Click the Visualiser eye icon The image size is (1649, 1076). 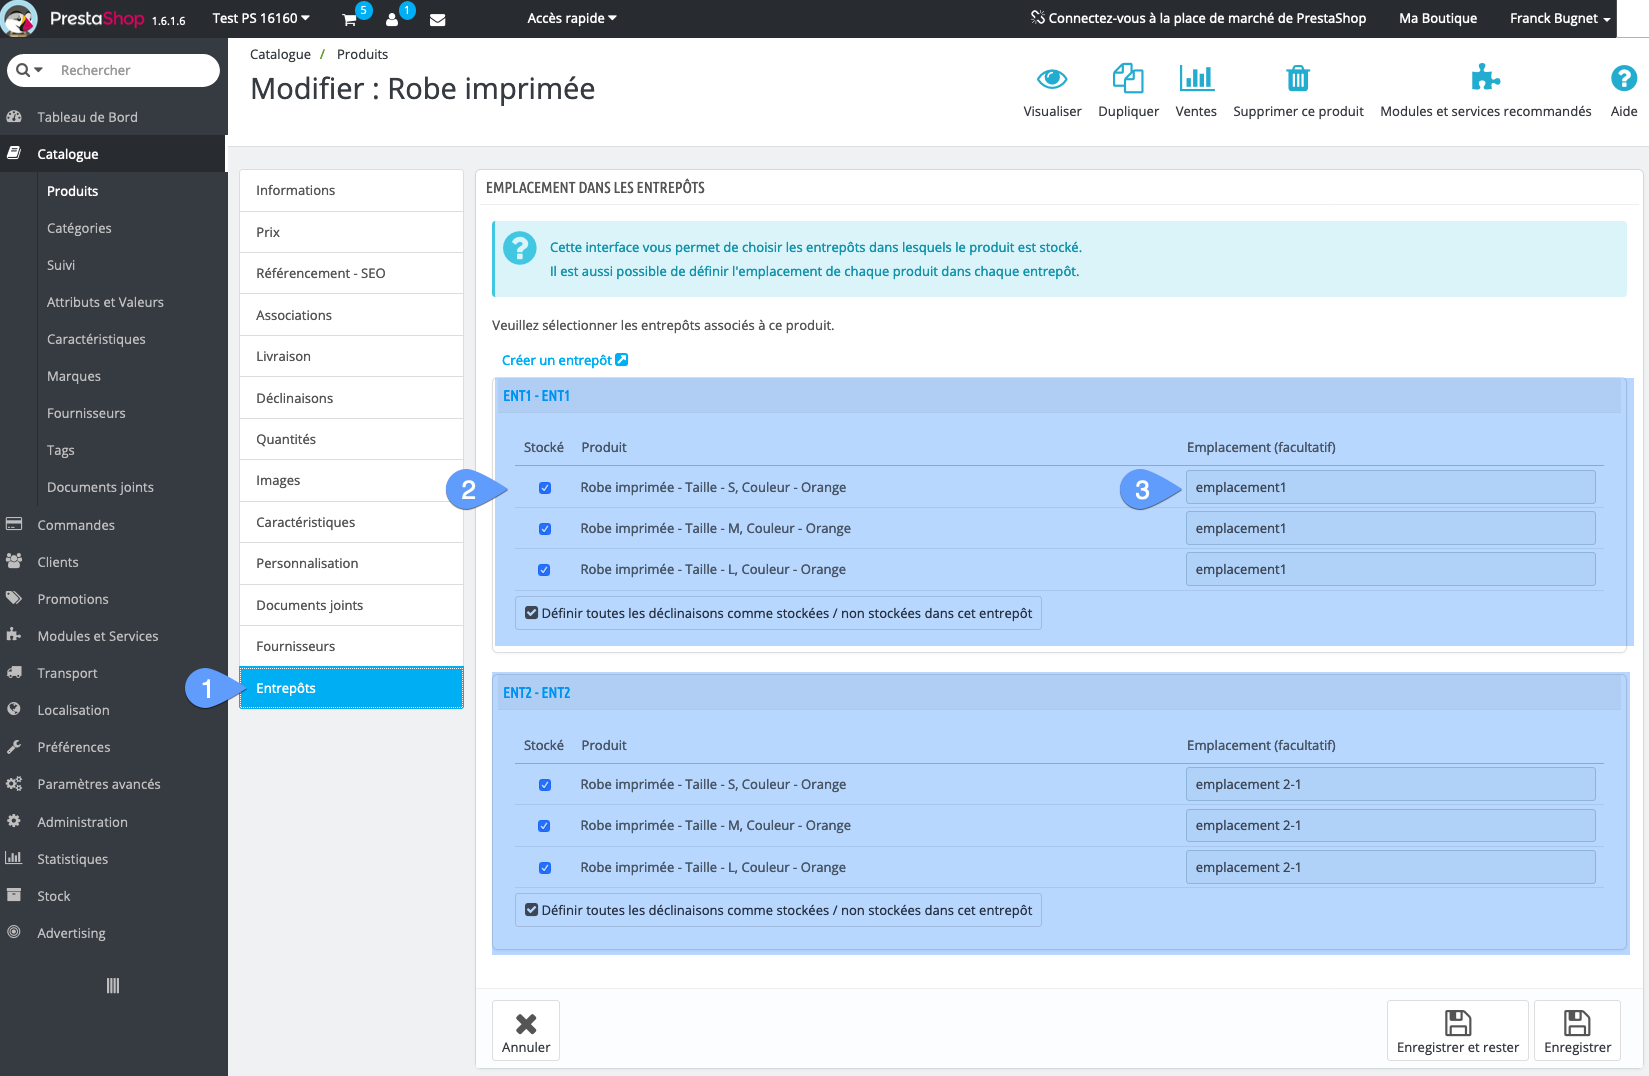click(1052, 79)
